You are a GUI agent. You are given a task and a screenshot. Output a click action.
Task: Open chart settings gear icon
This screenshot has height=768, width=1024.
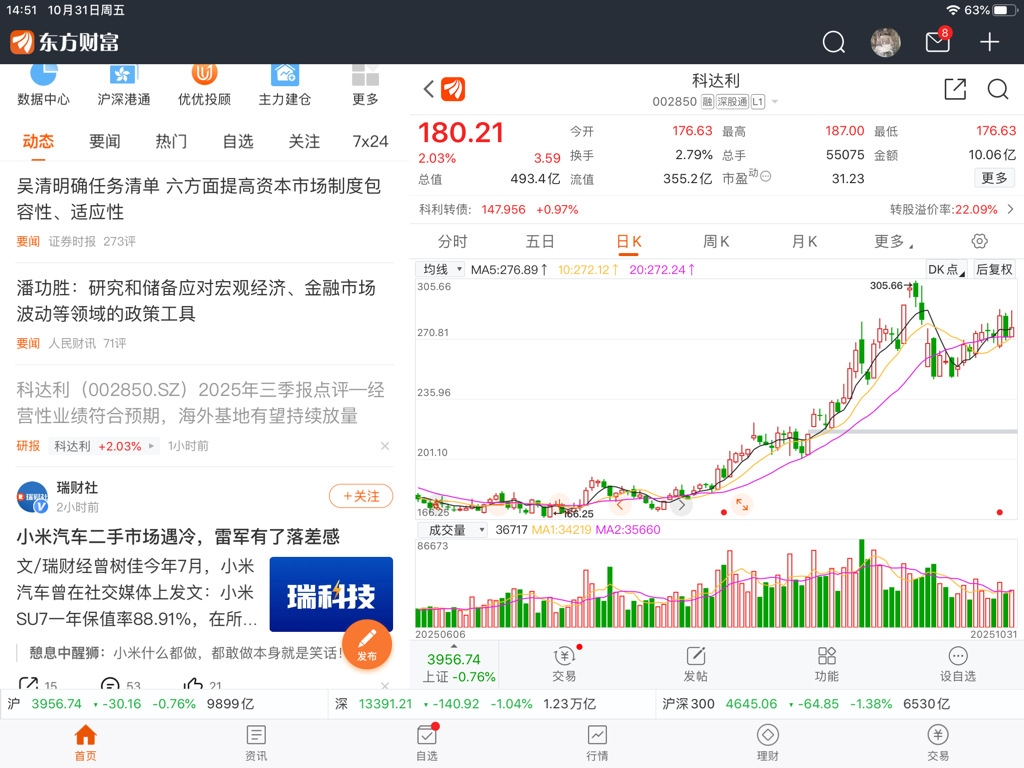979,241
